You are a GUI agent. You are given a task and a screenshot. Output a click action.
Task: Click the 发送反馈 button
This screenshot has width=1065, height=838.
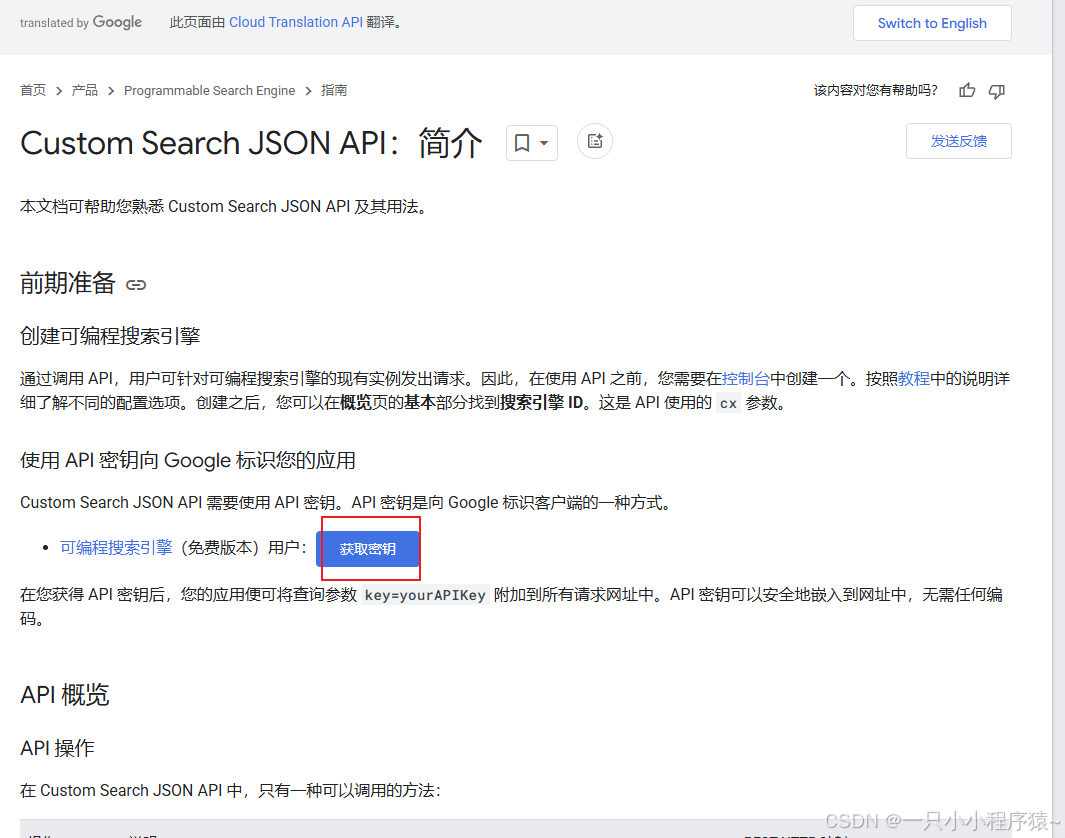click(x=958, y=141)
